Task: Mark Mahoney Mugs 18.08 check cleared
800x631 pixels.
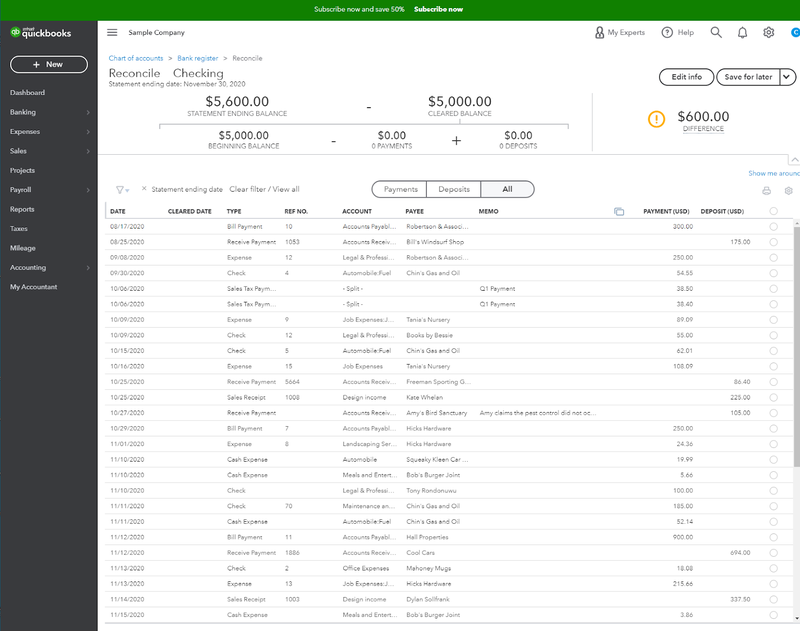Action: [773, 568]
